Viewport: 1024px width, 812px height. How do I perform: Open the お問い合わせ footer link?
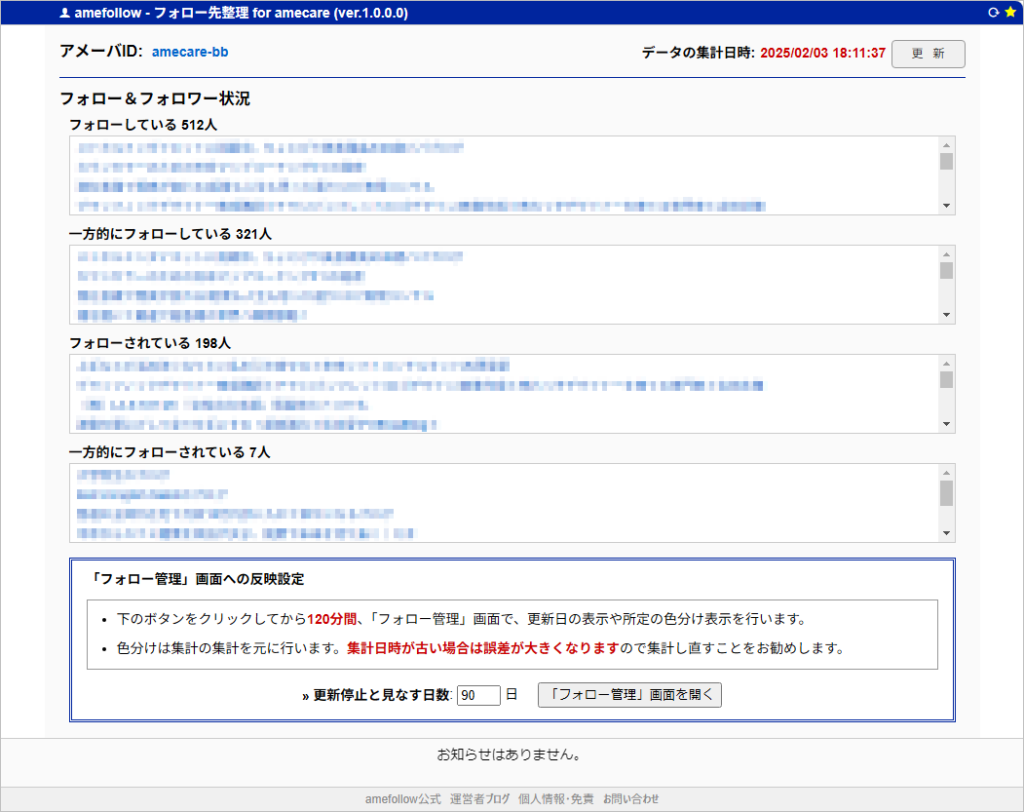(x=631, y=799)
